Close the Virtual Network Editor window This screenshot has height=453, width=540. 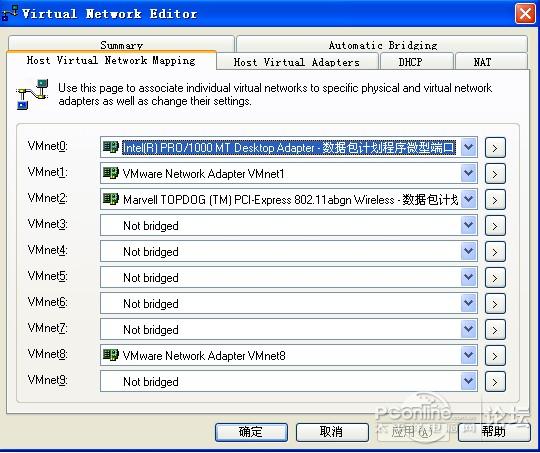525,14
